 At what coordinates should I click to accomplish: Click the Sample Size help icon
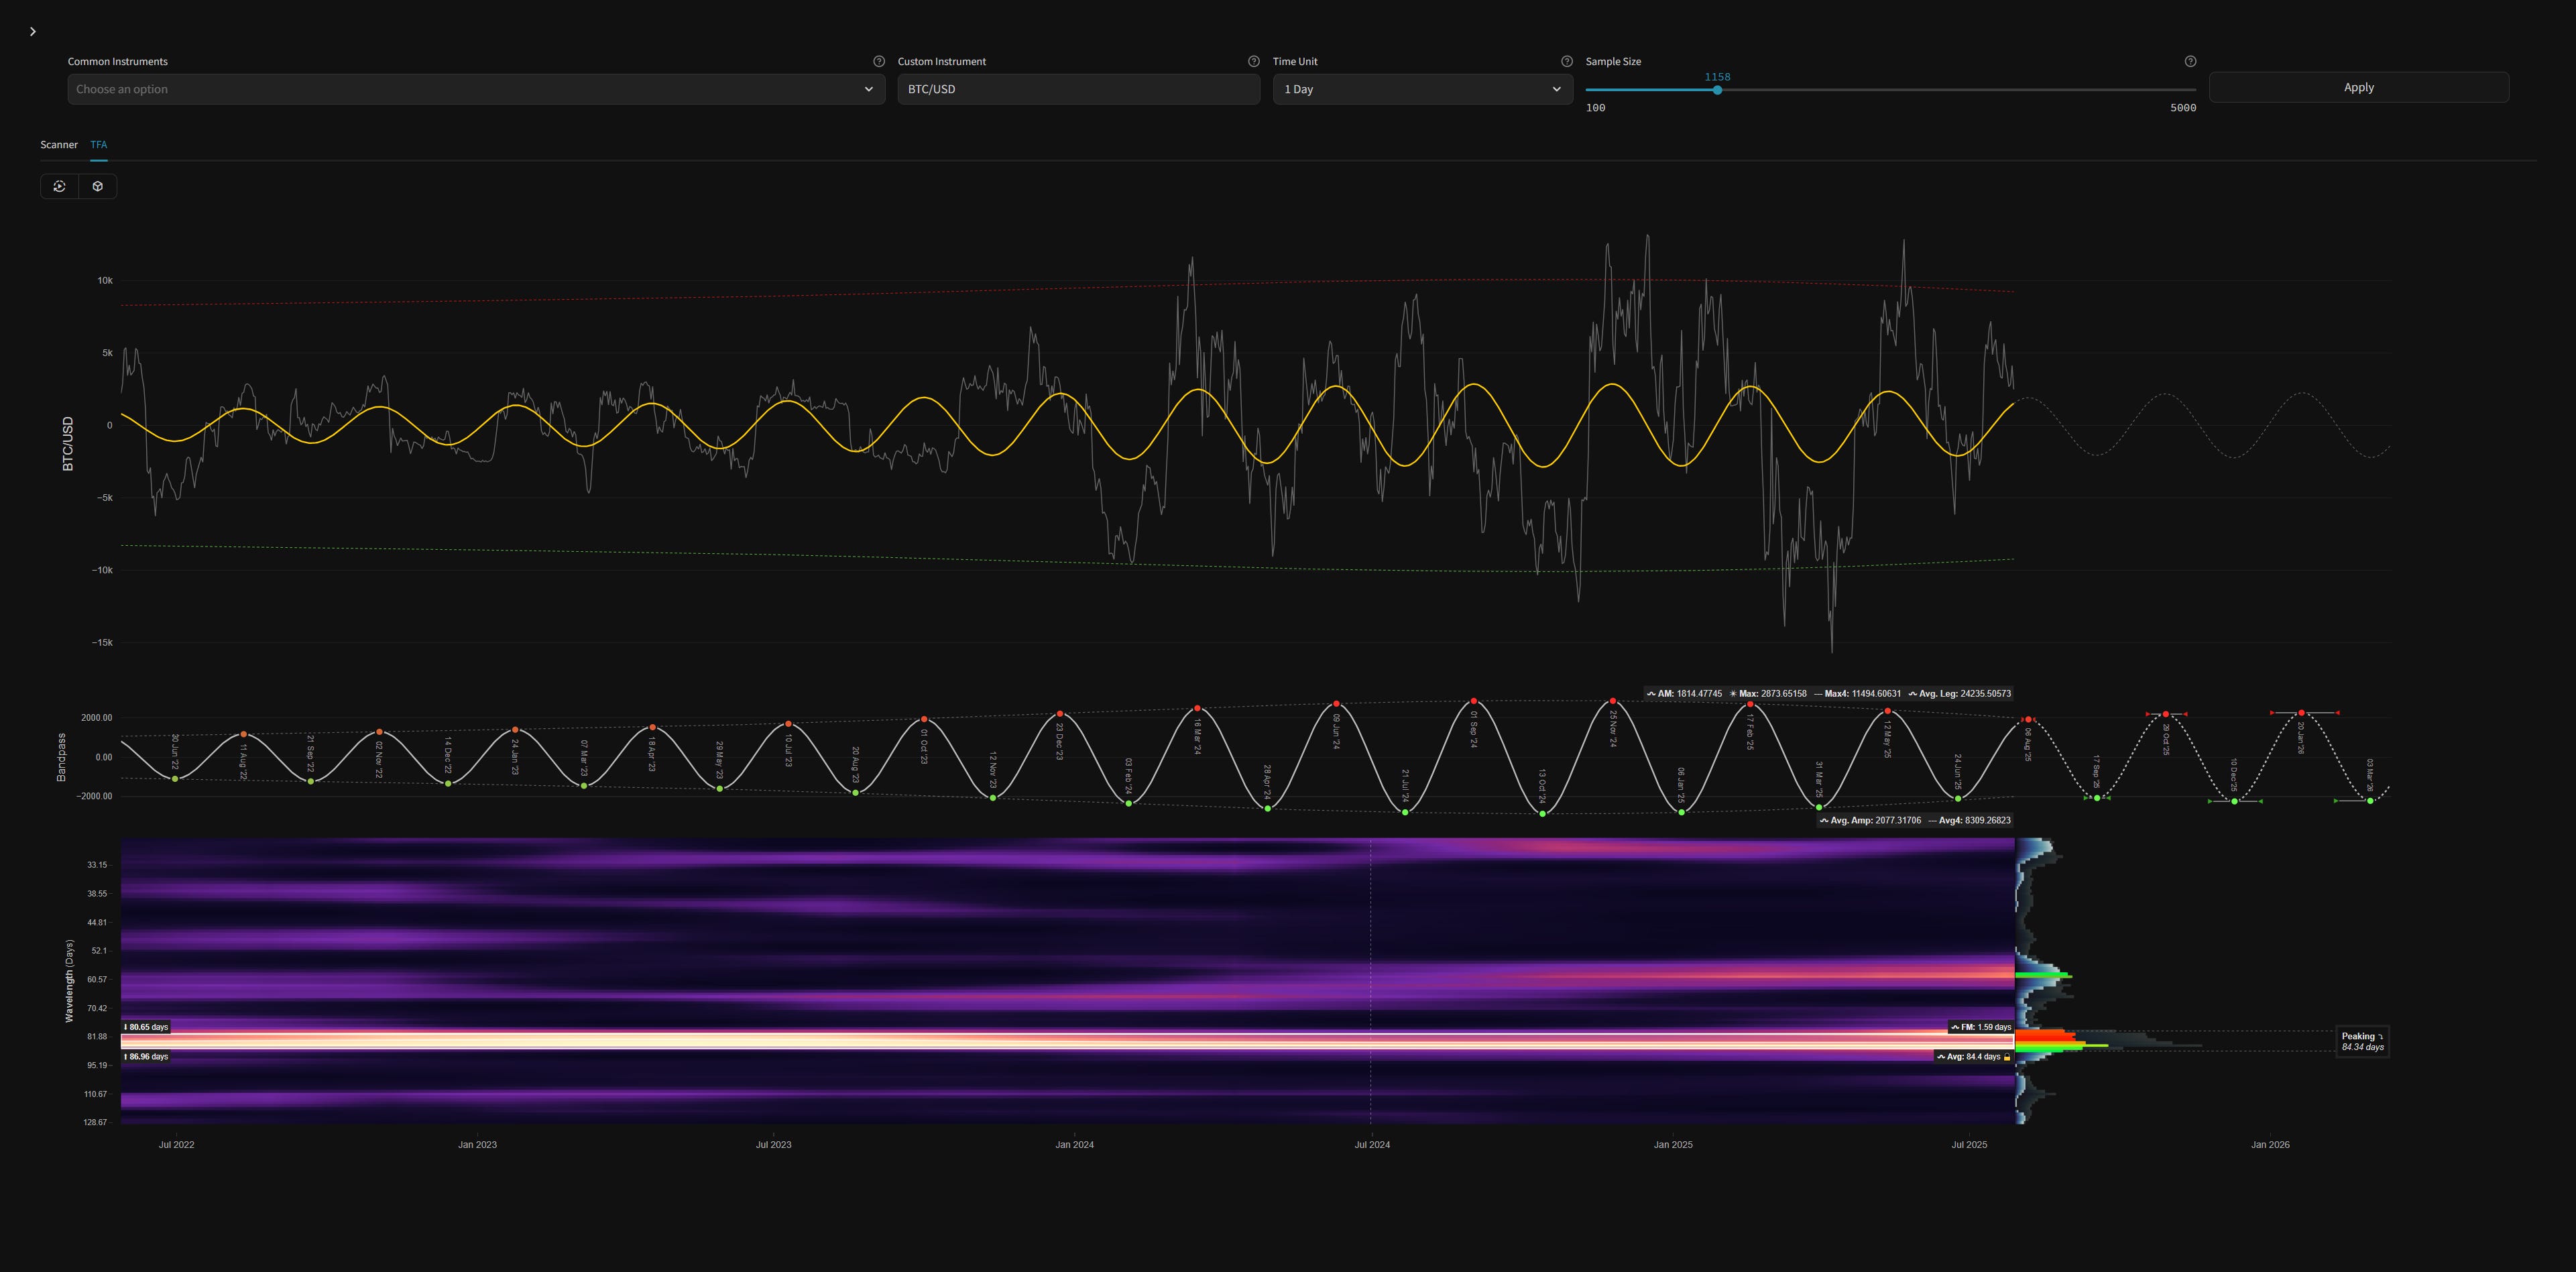click(2190, 61)
